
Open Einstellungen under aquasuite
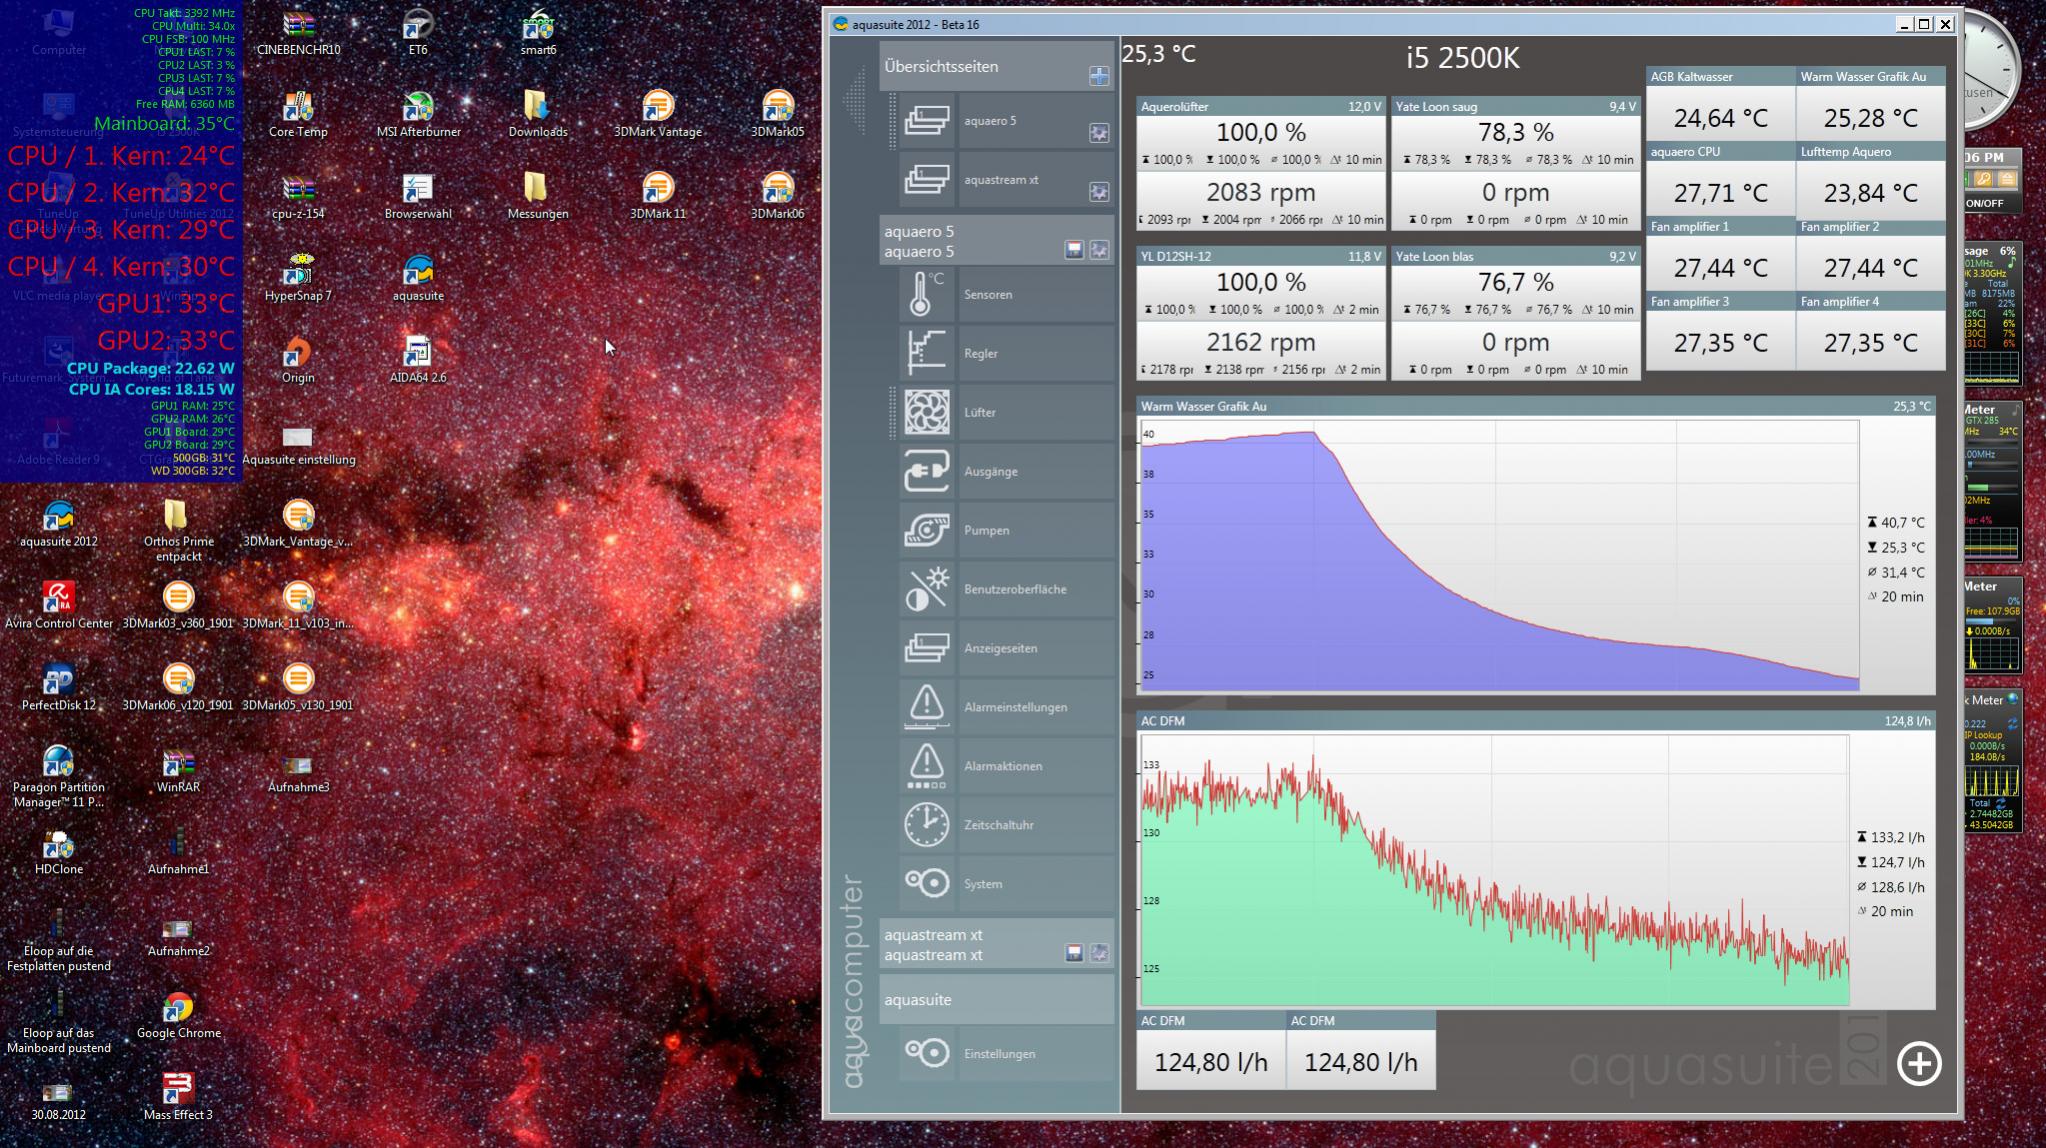tap(998, 1054)
